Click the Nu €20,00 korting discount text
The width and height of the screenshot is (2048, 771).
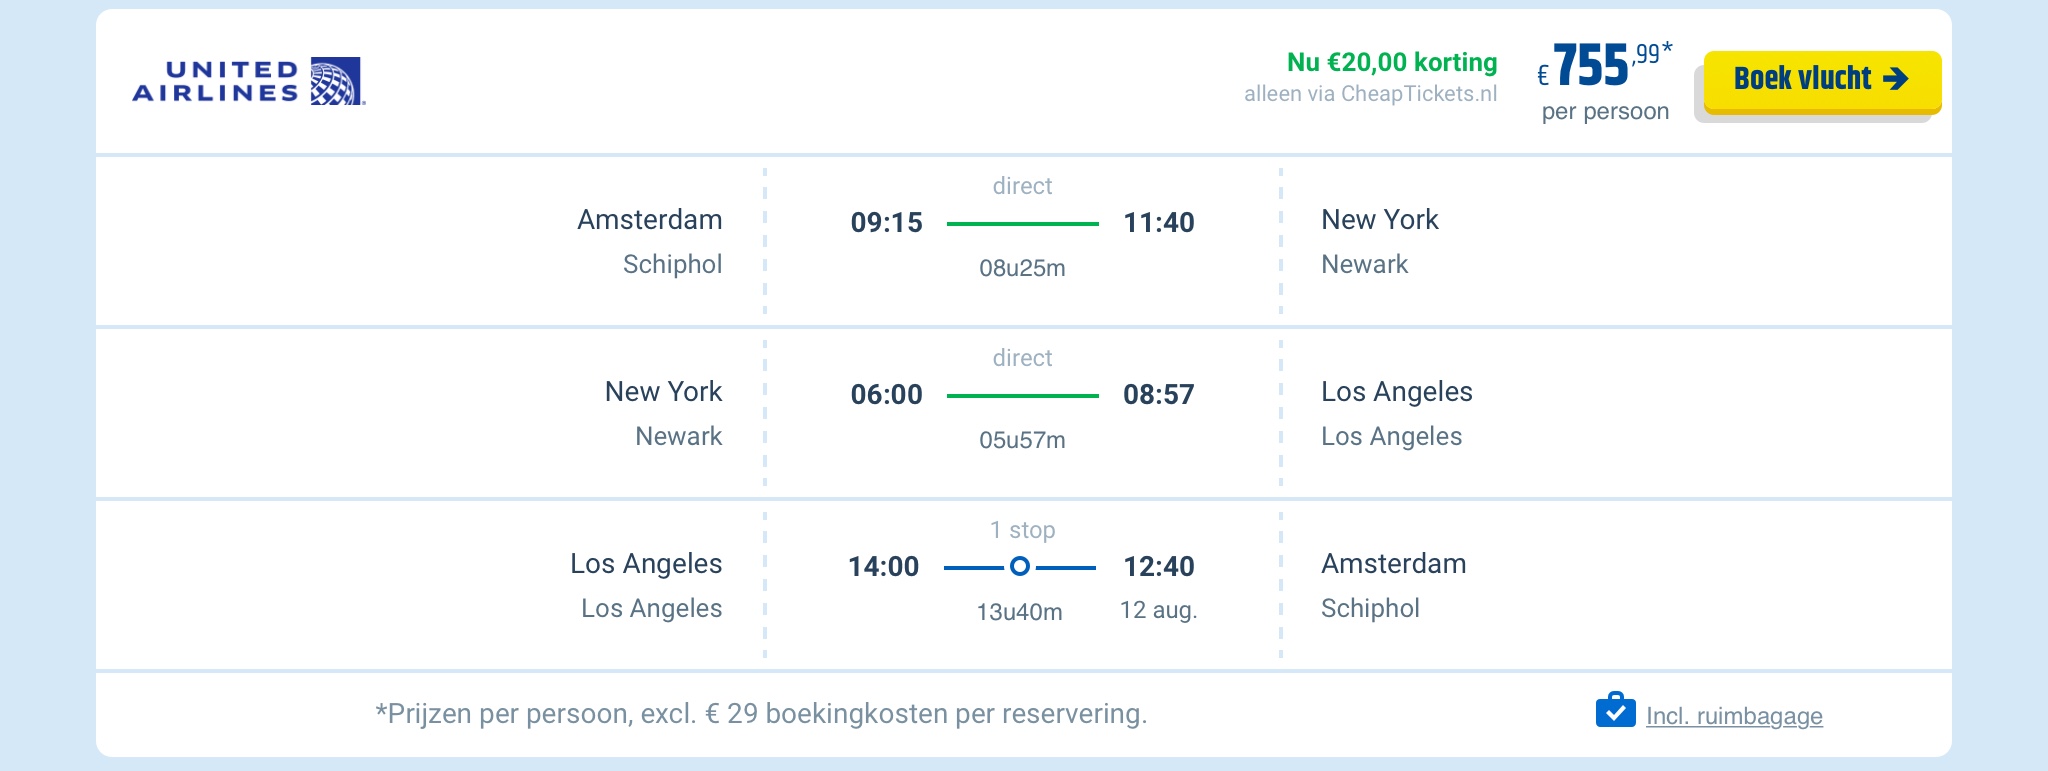[x=1391, y=62]
